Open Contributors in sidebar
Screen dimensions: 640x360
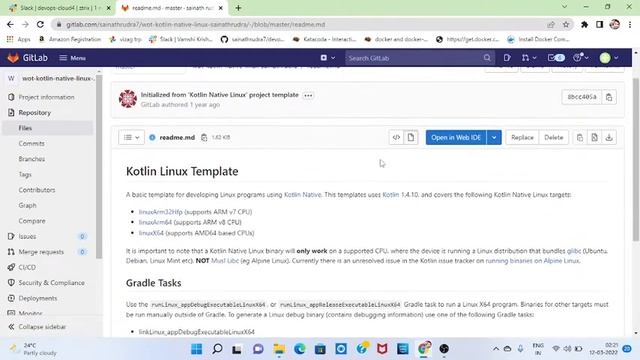click(x=37, y=190)
